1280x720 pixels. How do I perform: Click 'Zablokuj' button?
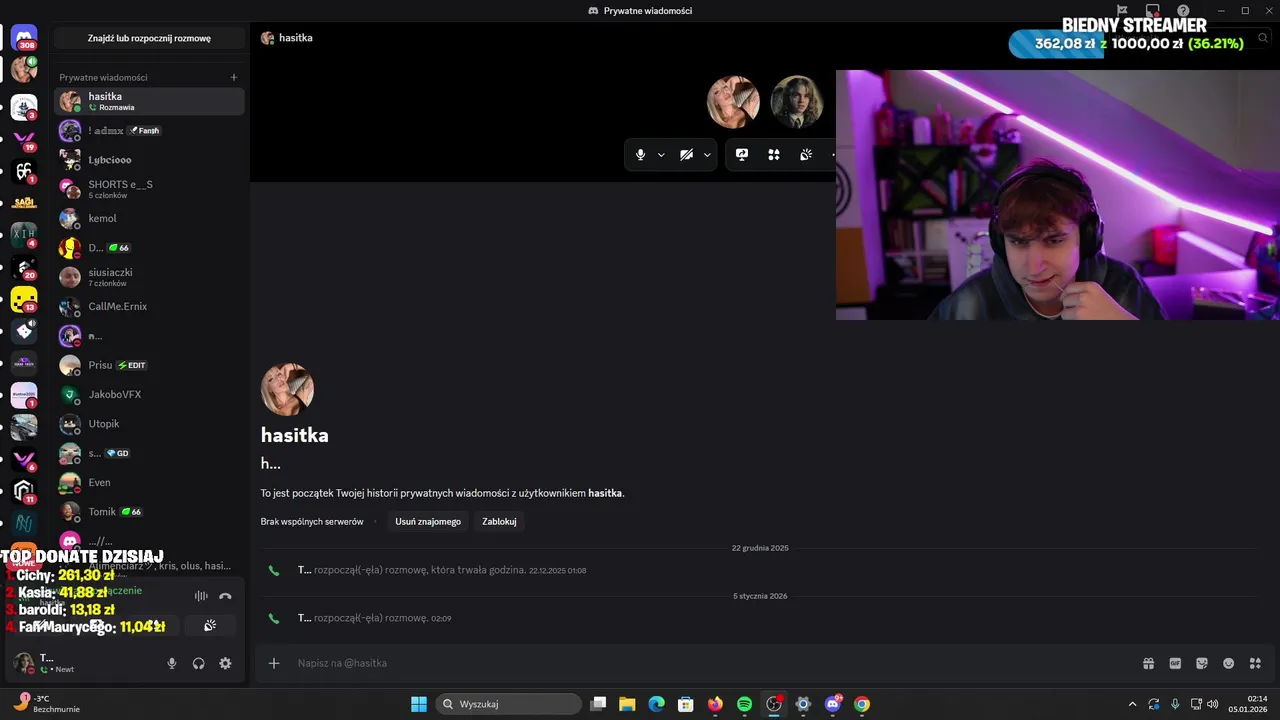pos(499,521)
